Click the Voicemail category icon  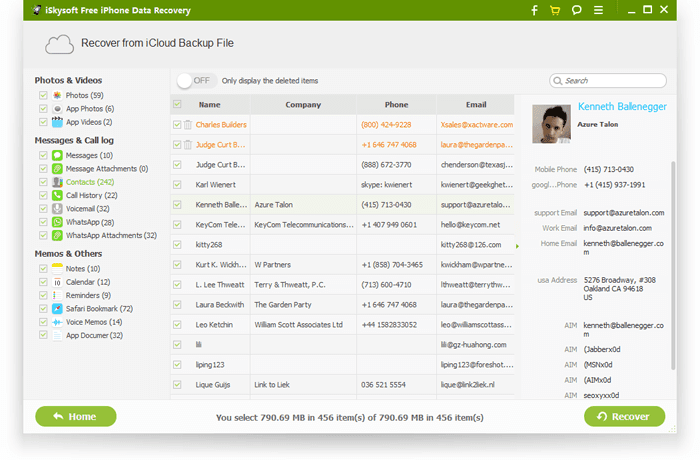click(x=57, y=209)
